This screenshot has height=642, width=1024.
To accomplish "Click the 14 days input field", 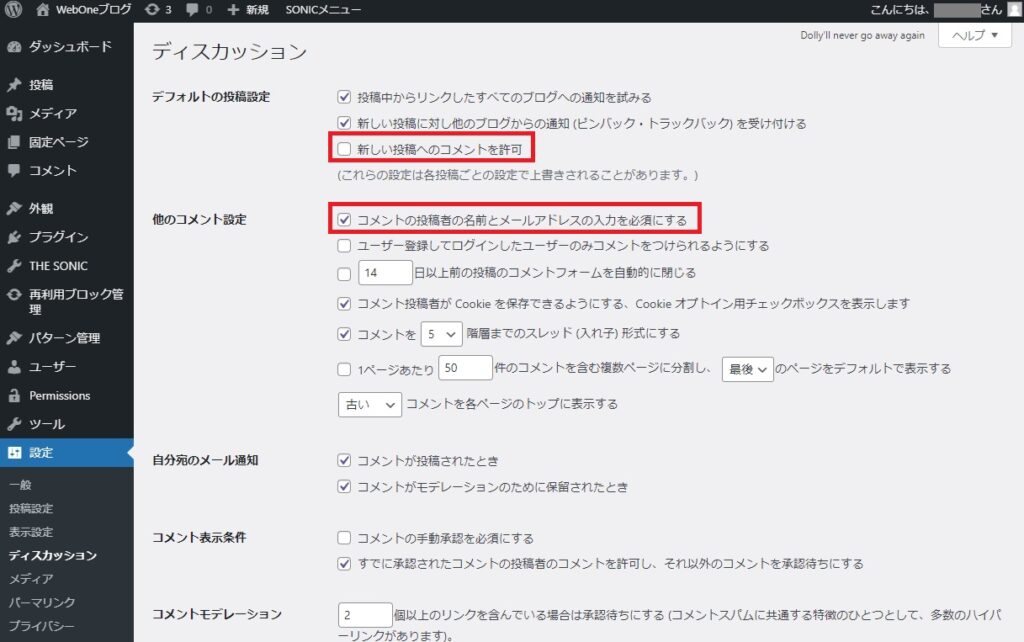I will click(385, 272).
